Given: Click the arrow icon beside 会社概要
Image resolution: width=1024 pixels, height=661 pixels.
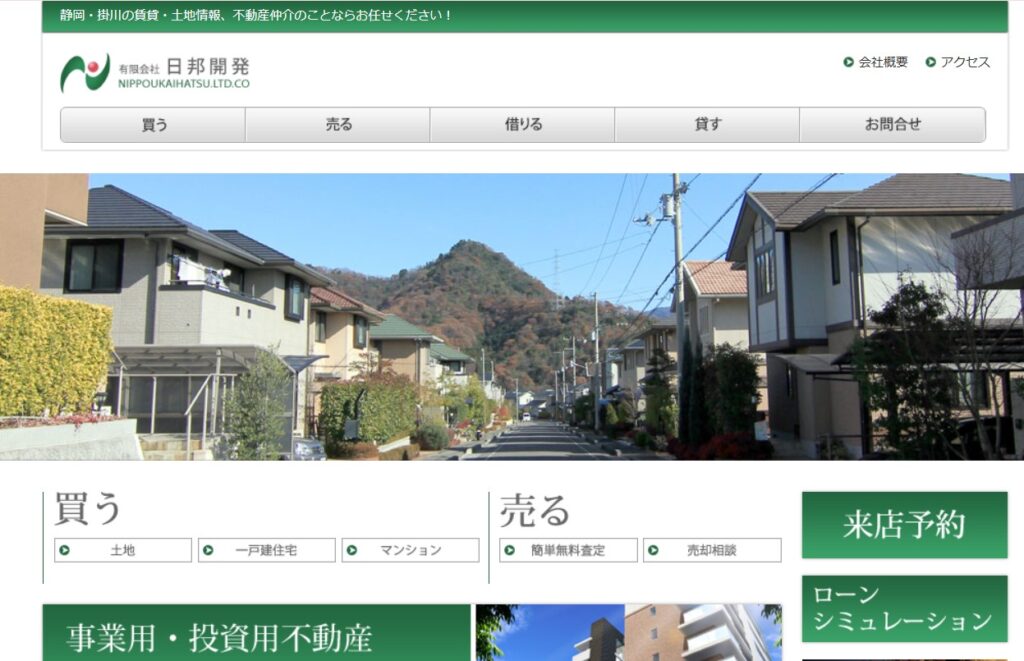Looking at the screenshot, I should [848, 62].
